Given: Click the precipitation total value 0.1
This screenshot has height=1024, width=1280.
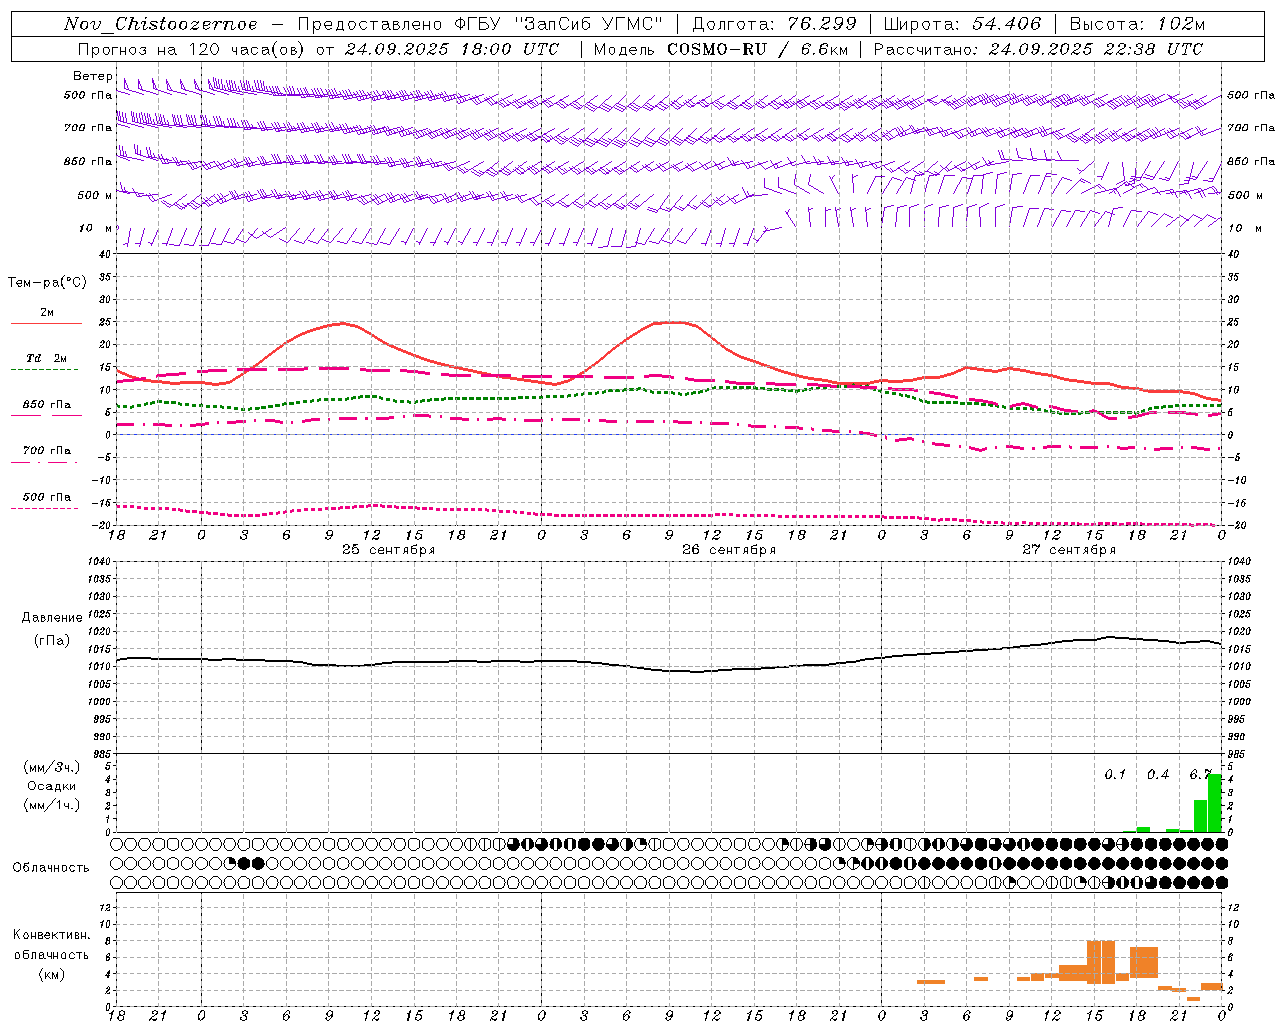Looking at the screenshot, I should click(1115, 774).
